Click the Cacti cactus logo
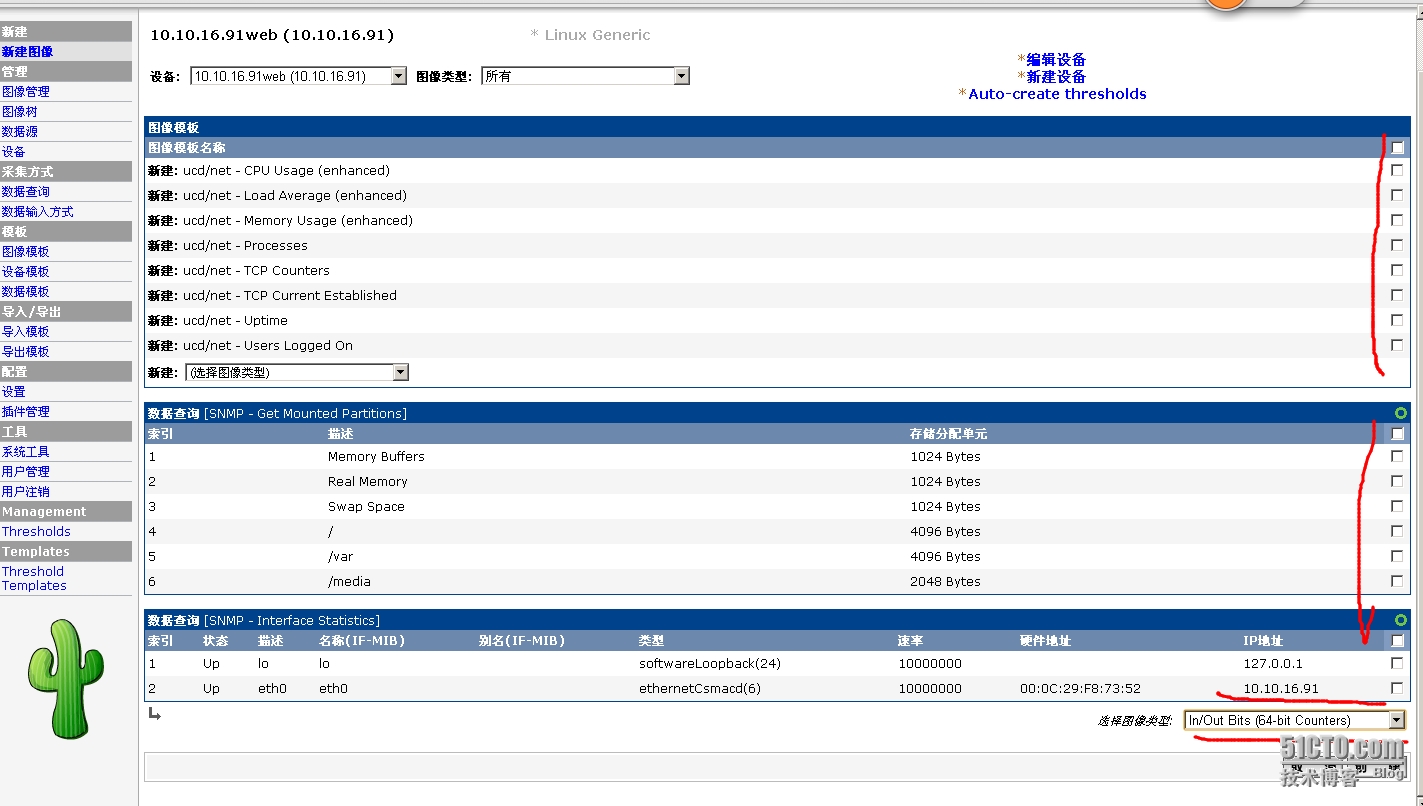1423x806 pixels. [66, 679]
